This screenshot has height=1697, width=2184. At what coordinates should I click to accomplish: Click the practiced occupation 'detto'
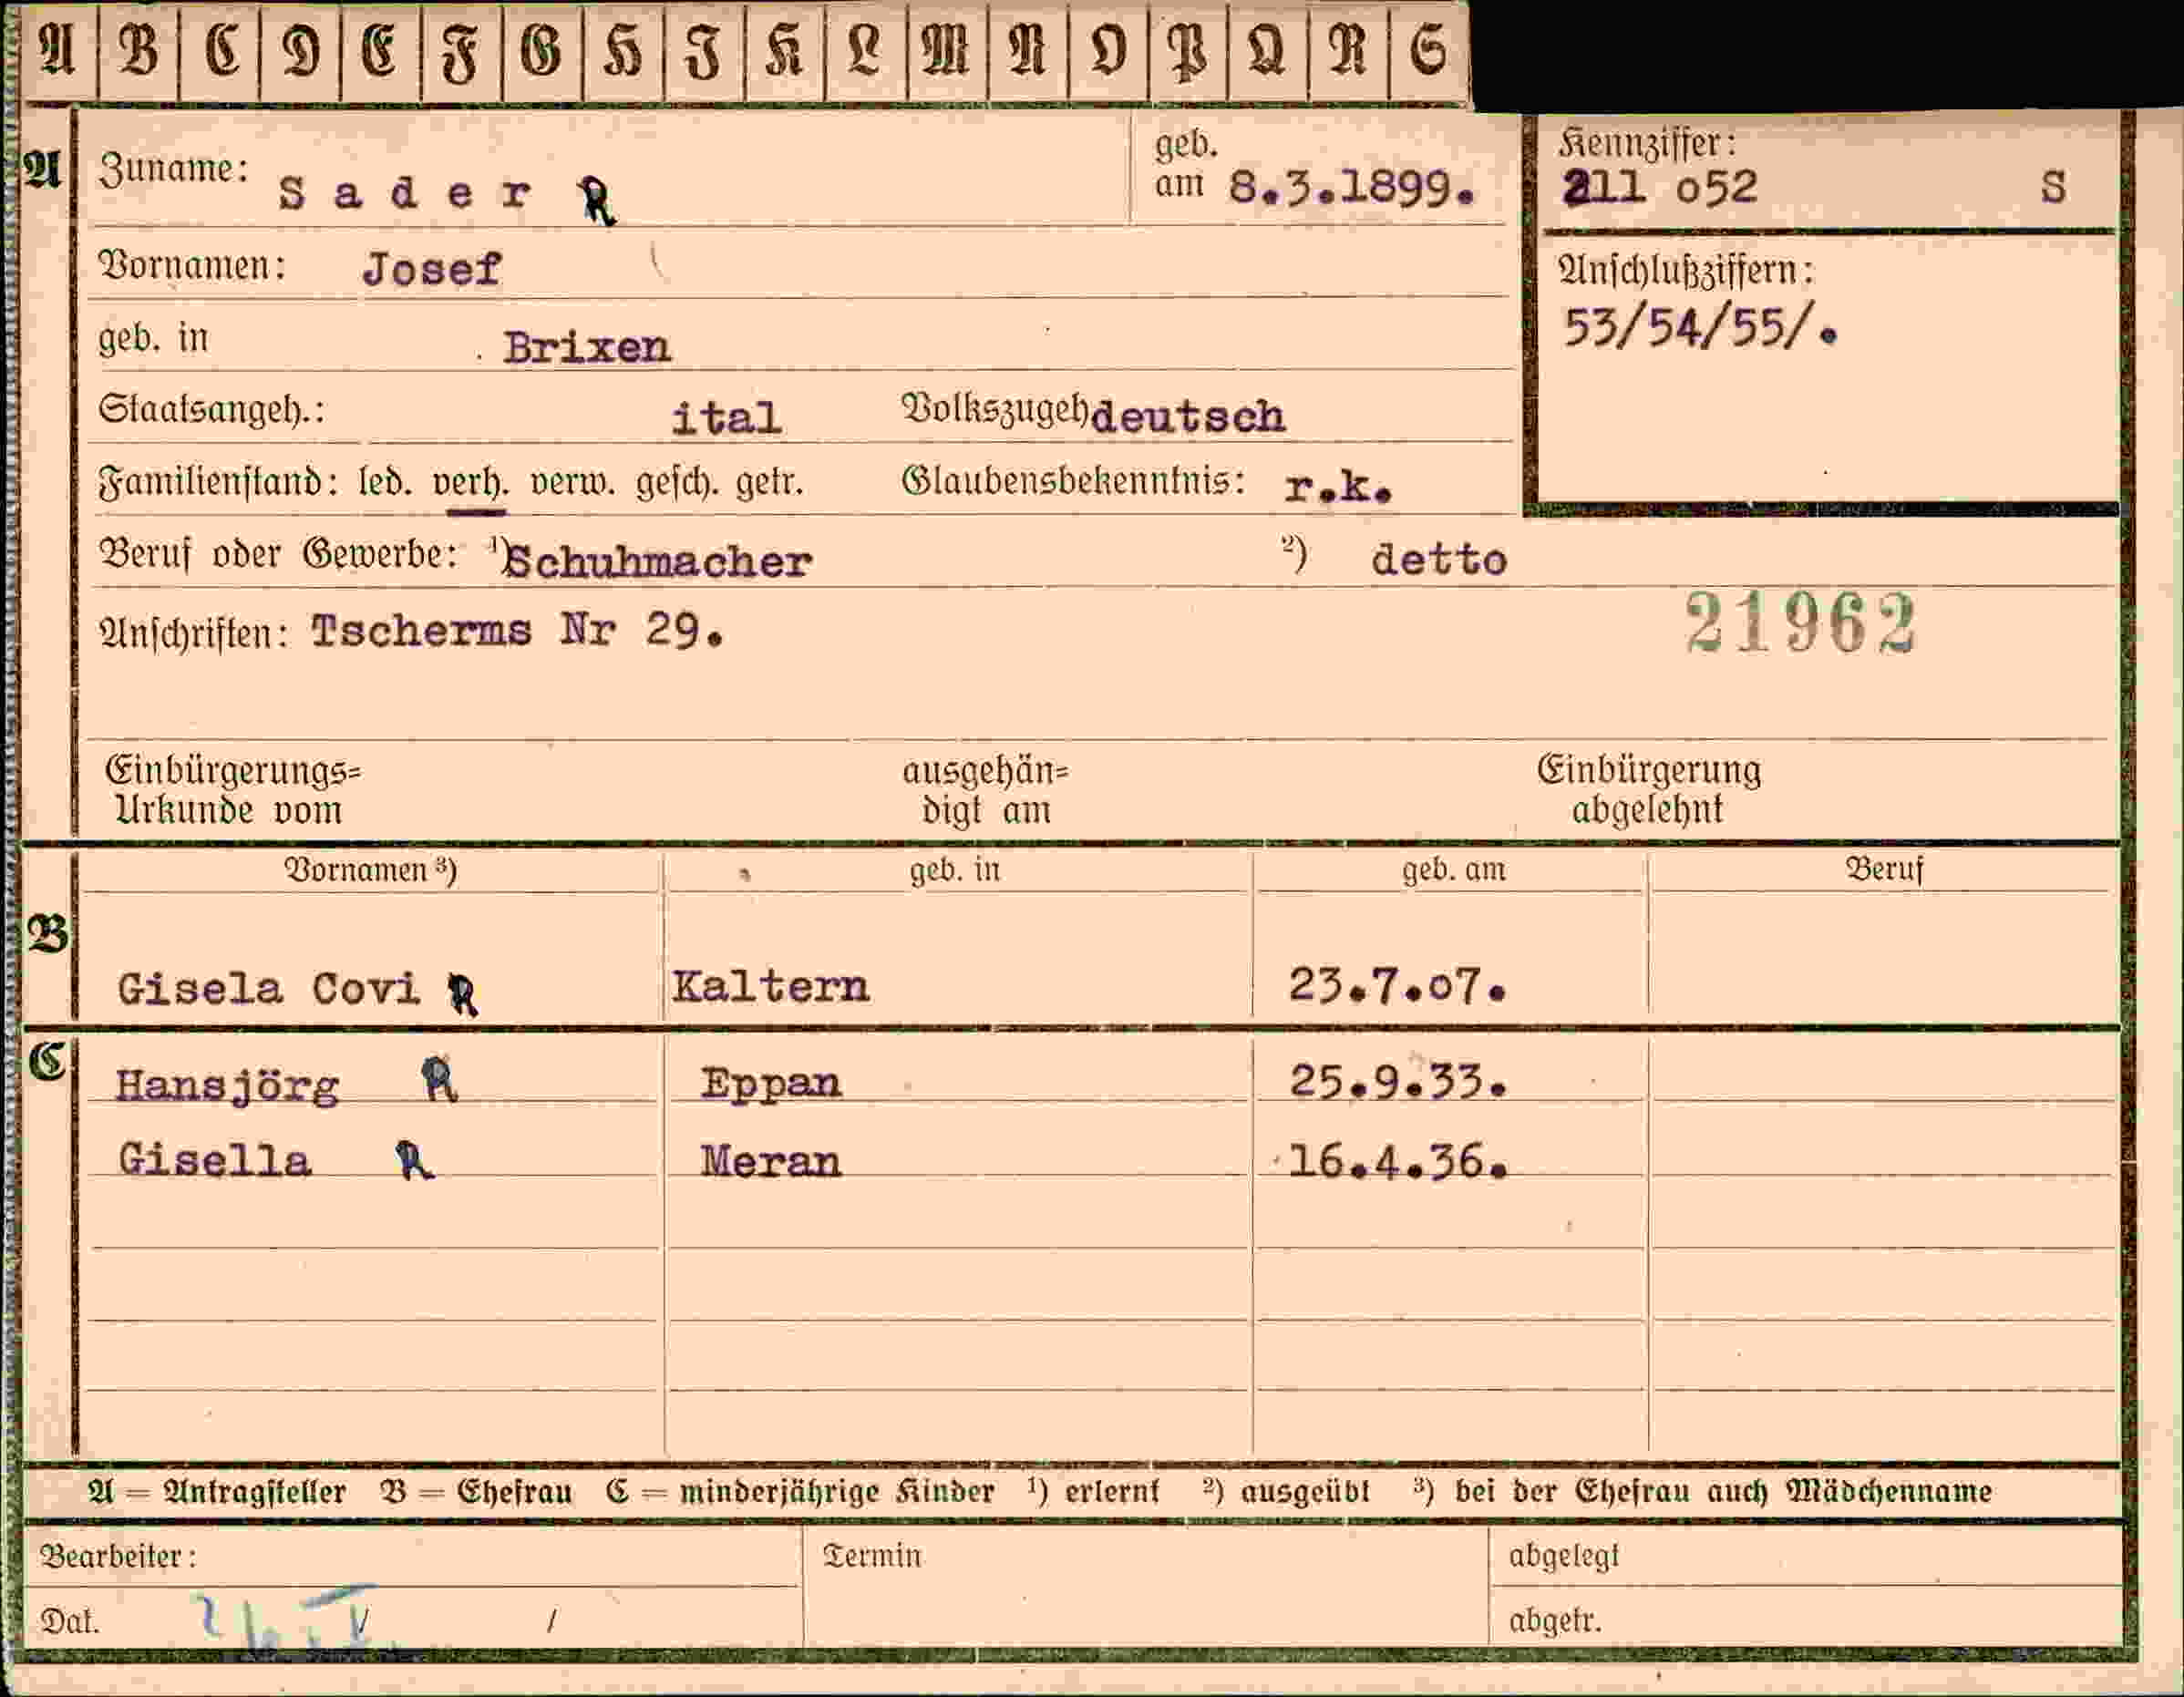tap(1439, 560)
